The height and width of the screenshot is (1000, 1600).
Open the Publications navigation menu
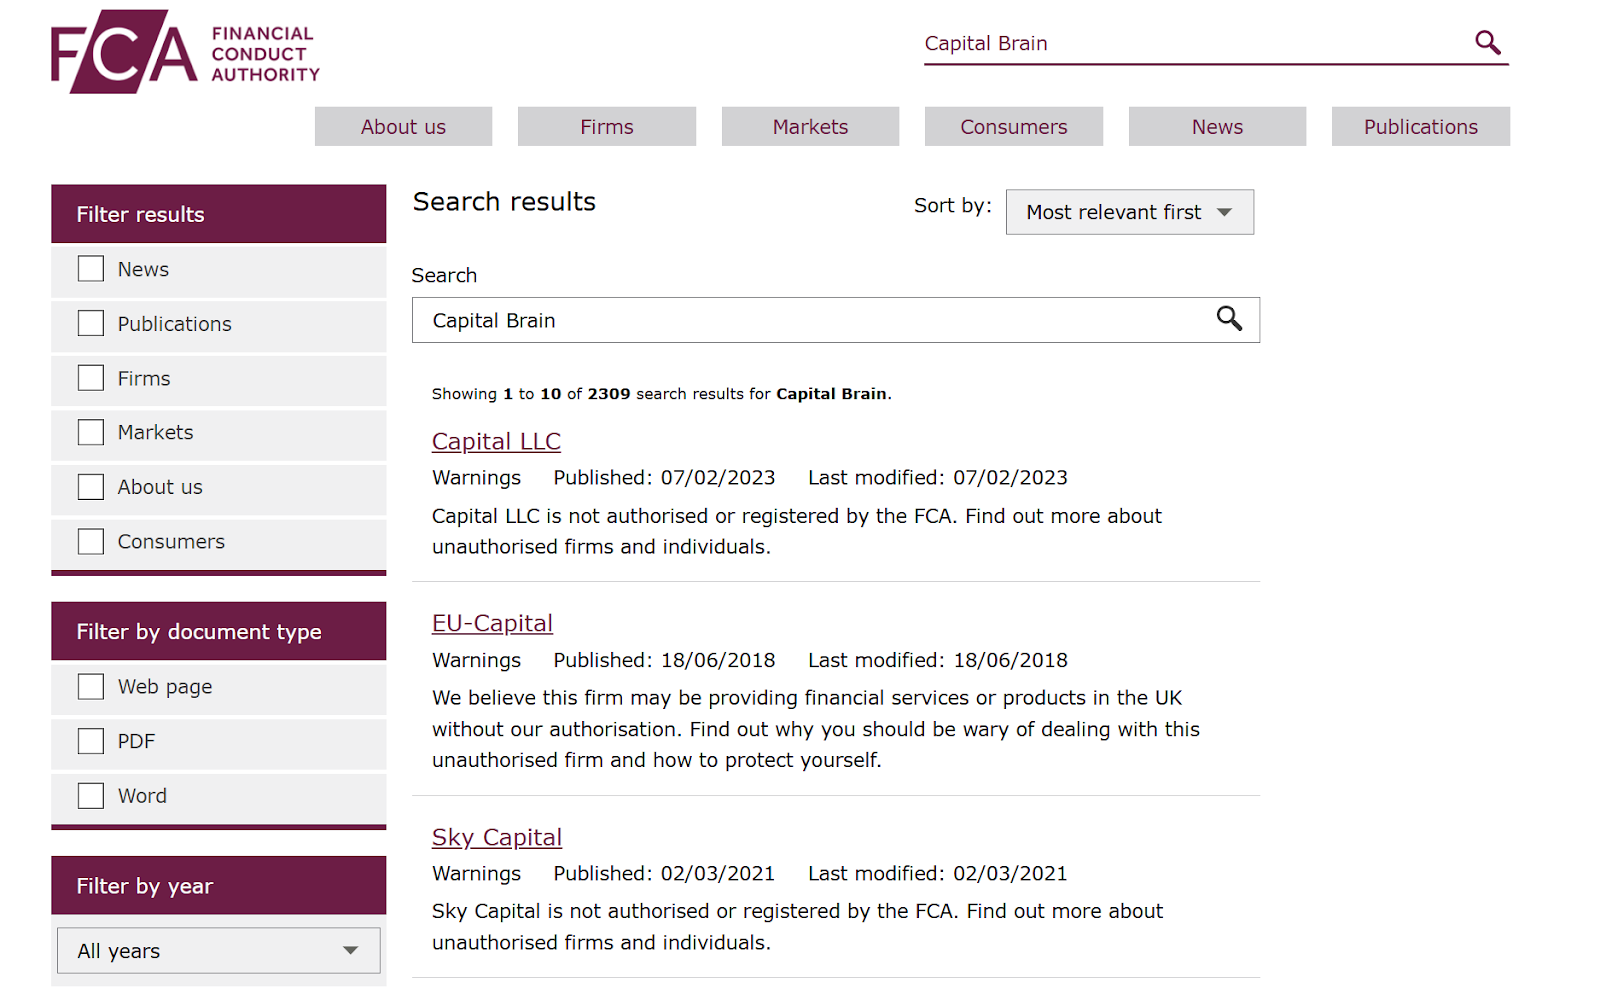click(1420, 127)
